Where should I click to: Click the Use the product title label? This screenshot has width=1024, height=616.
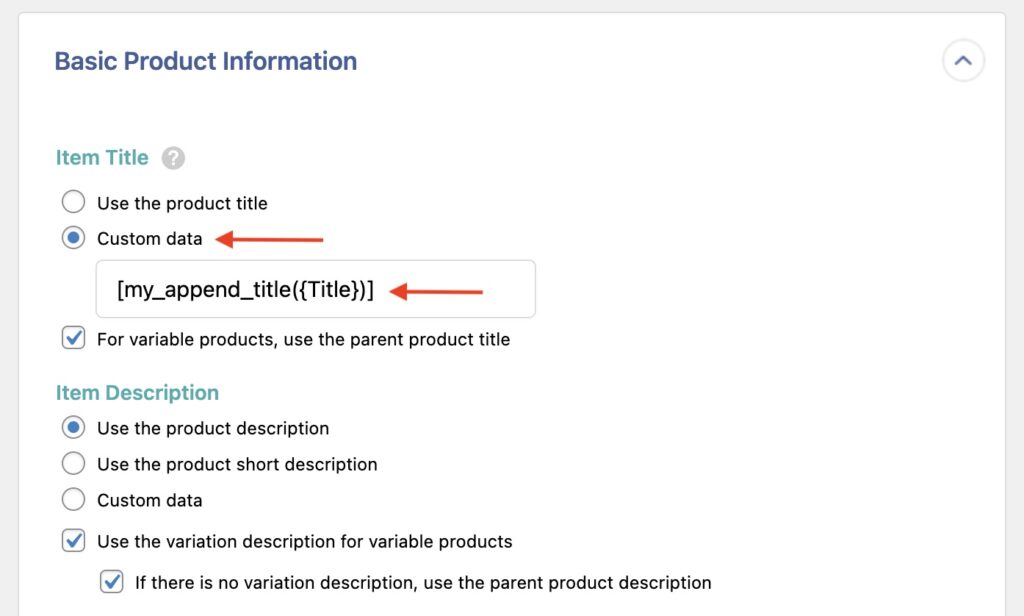(181, 202)
